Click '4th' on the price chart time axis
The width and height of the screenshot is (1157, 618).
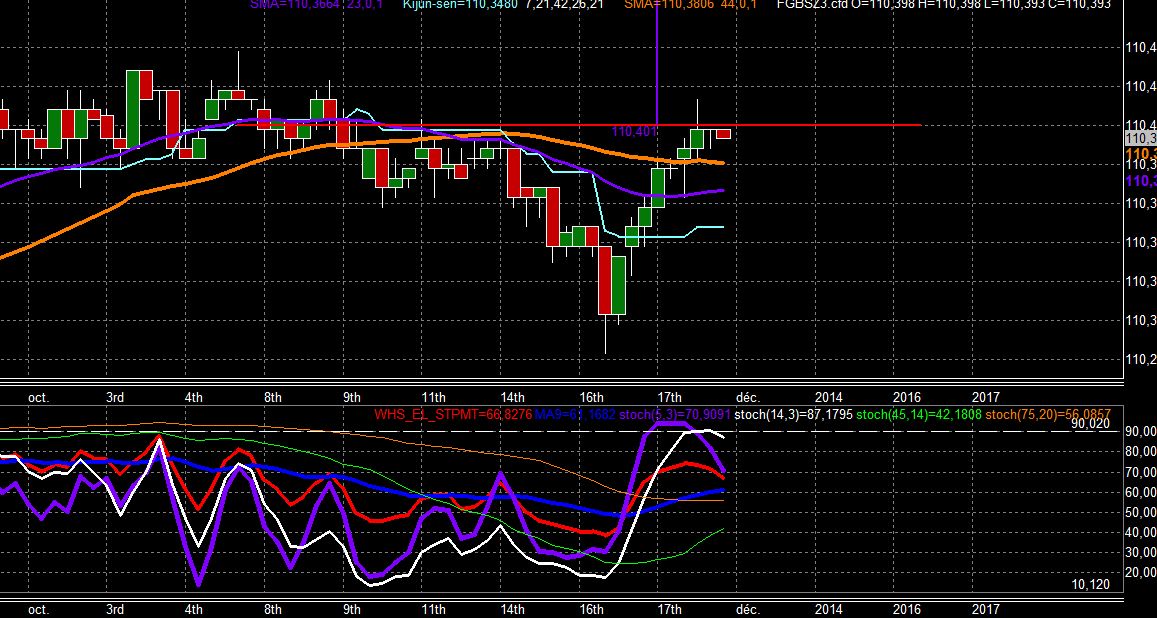tap(193, 397)
